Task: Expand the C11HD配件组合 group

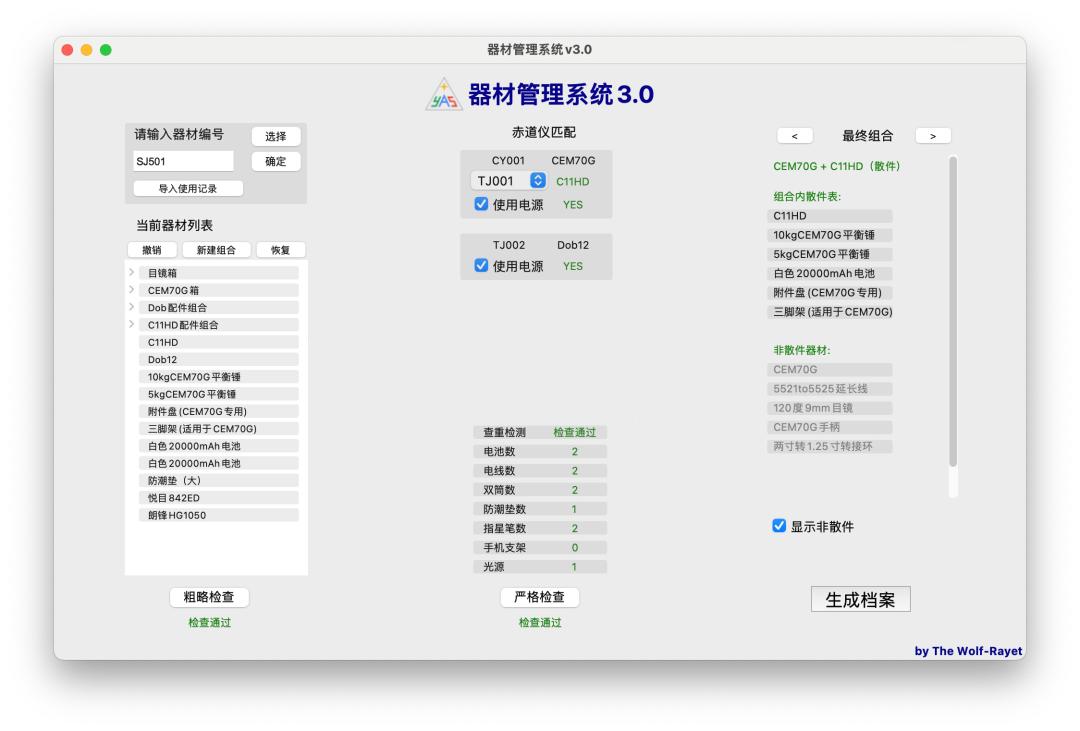Action: [131, 325]
